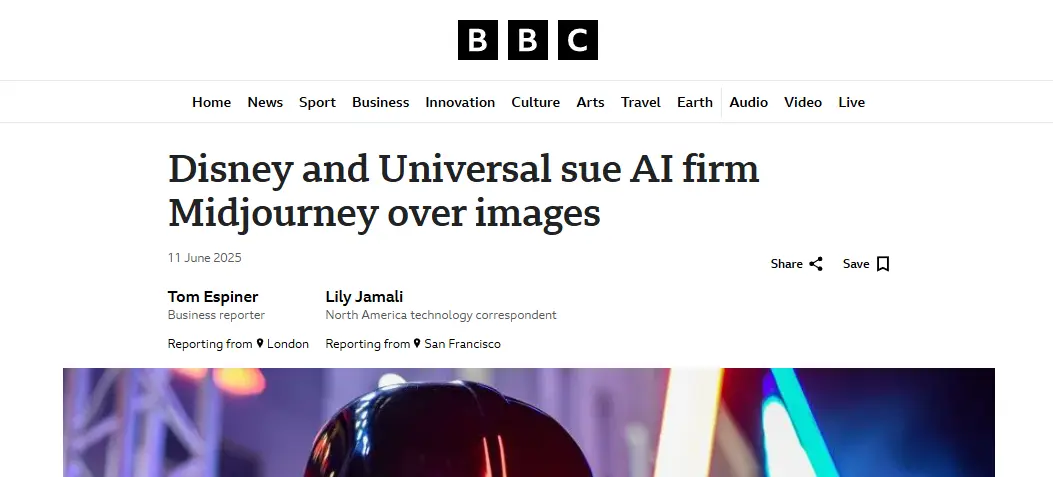Open the Home menu item
Image resolution: width=1053 pixels, height=477 pixels.
212,102
